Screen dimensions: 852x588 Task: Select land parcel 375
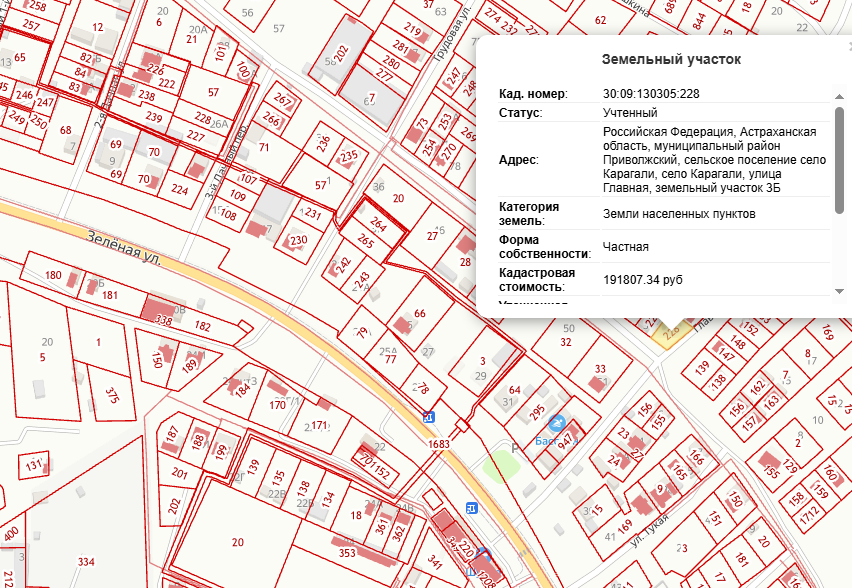point(112,395)
